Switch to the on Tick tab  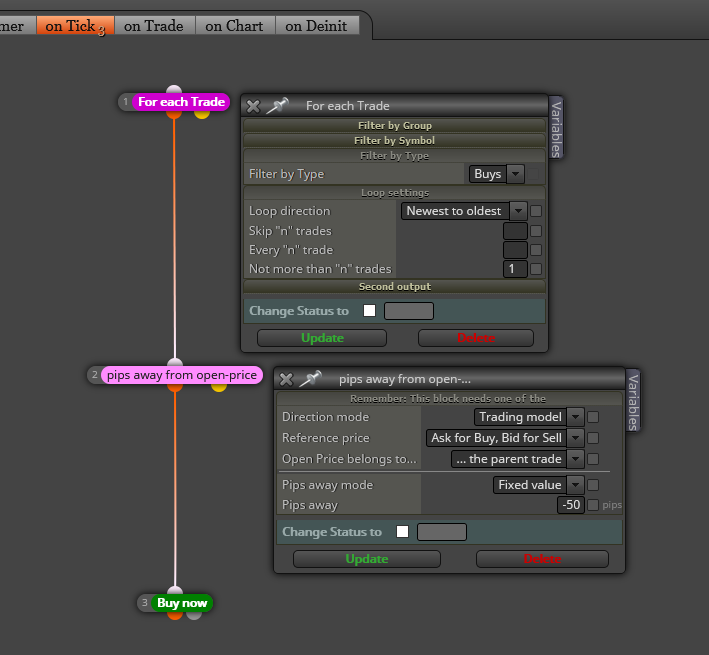click(75, 26)
